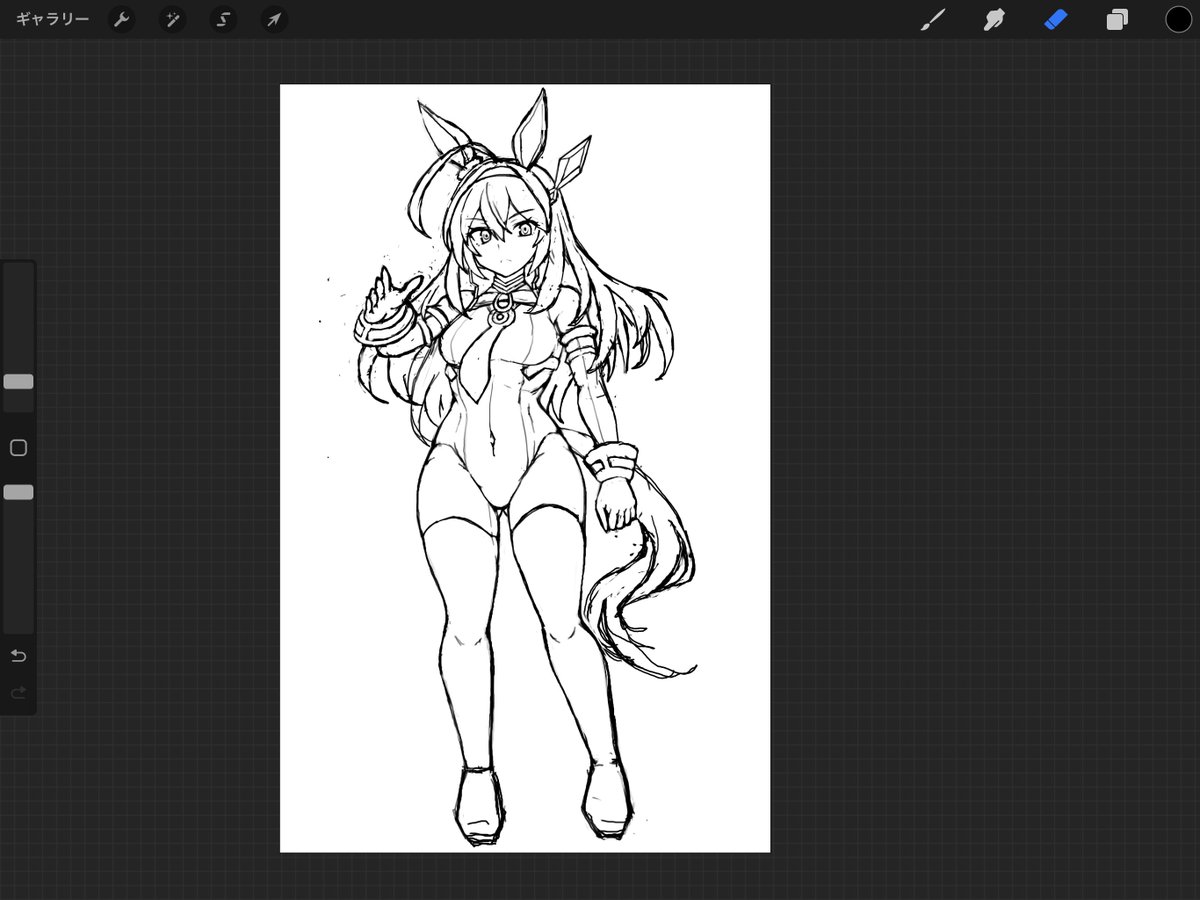Viewport: 1200px width, 900px height.
Task: Select the Transform arrow tool
Action: pyautogui.click(x=273, y=19)
